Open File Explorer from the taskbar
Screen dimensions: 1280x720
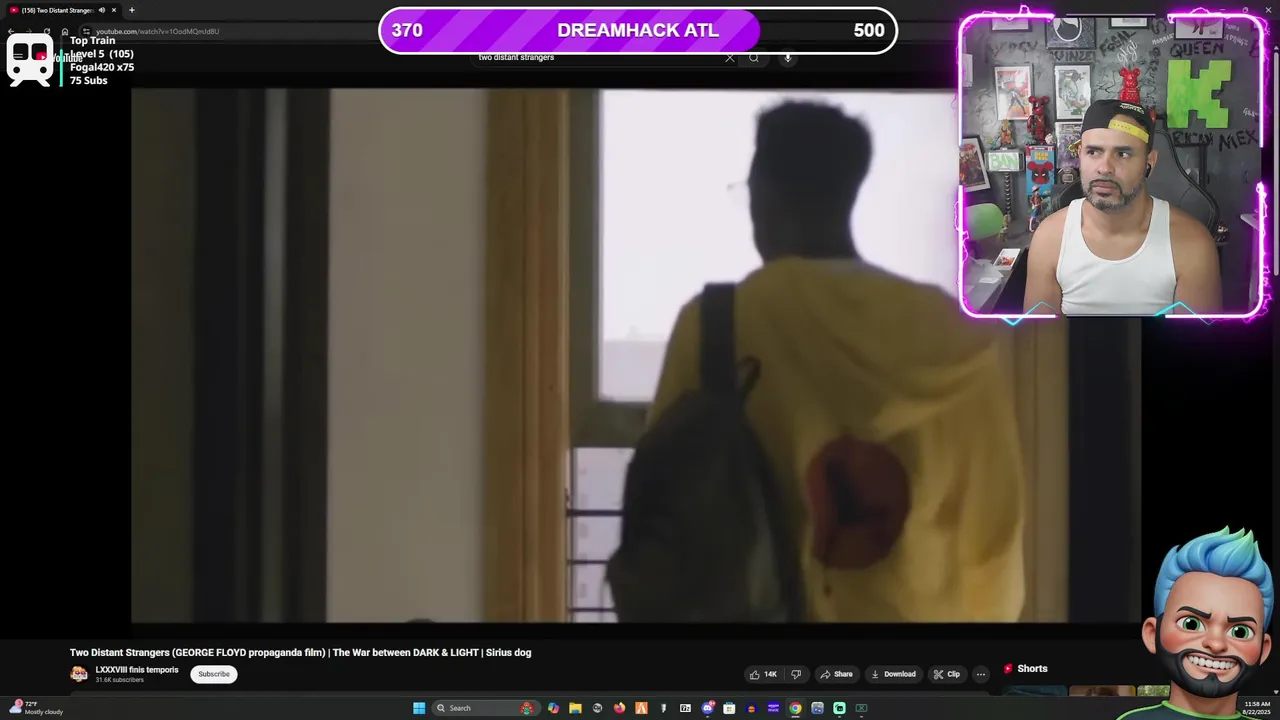(575, 708)
